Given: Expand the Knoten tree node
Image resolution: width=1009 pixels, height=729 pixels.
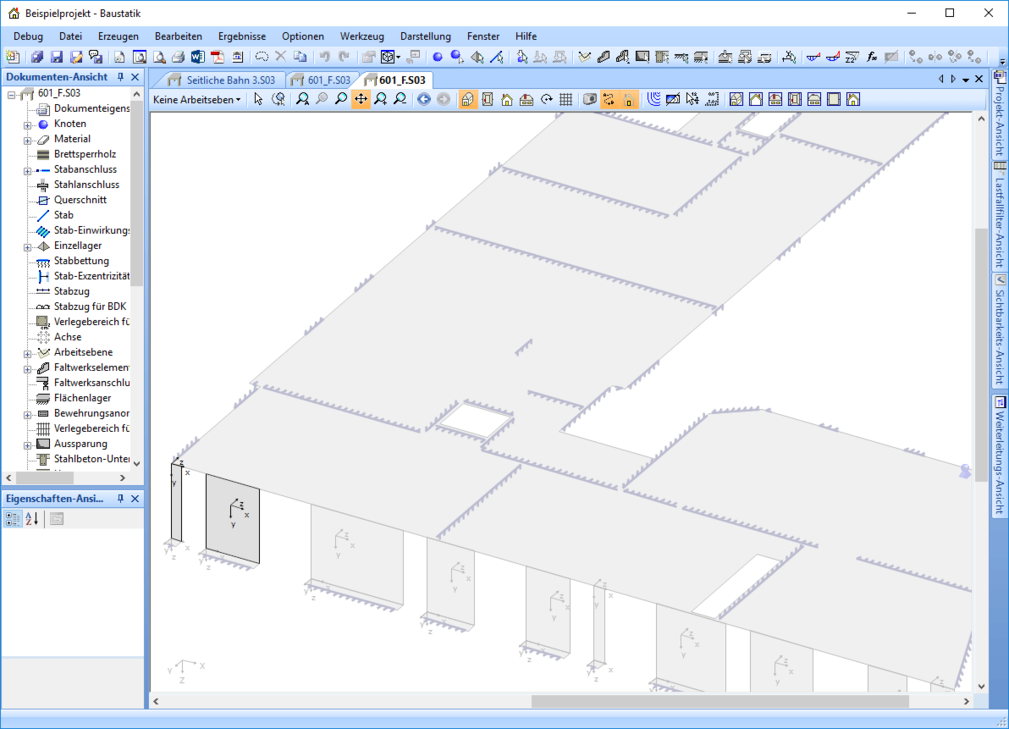Looking at the screenshot, I should (28, 124).
